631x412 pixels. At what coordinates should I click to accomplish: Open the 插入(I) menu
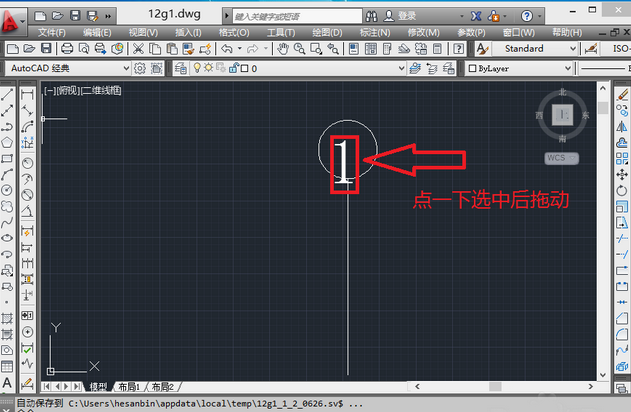click(188, 33)
